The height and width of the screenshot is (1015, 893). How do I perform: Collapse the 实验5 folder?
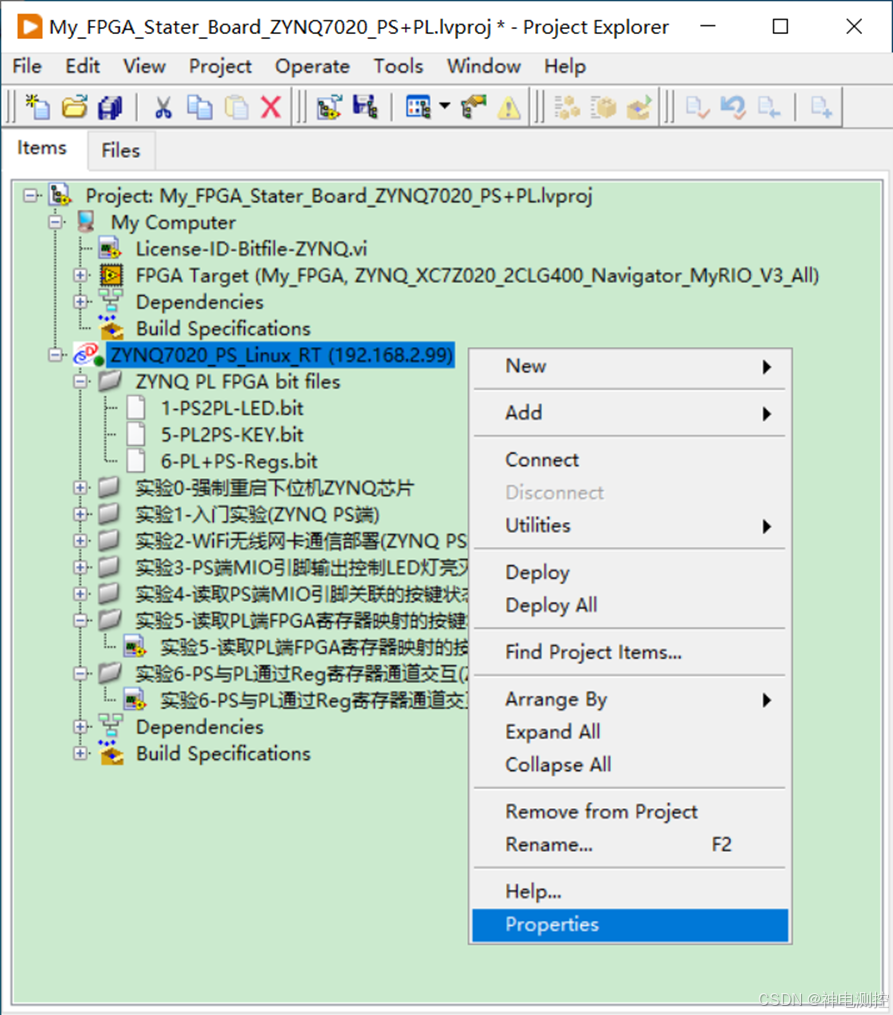(80, 620)
